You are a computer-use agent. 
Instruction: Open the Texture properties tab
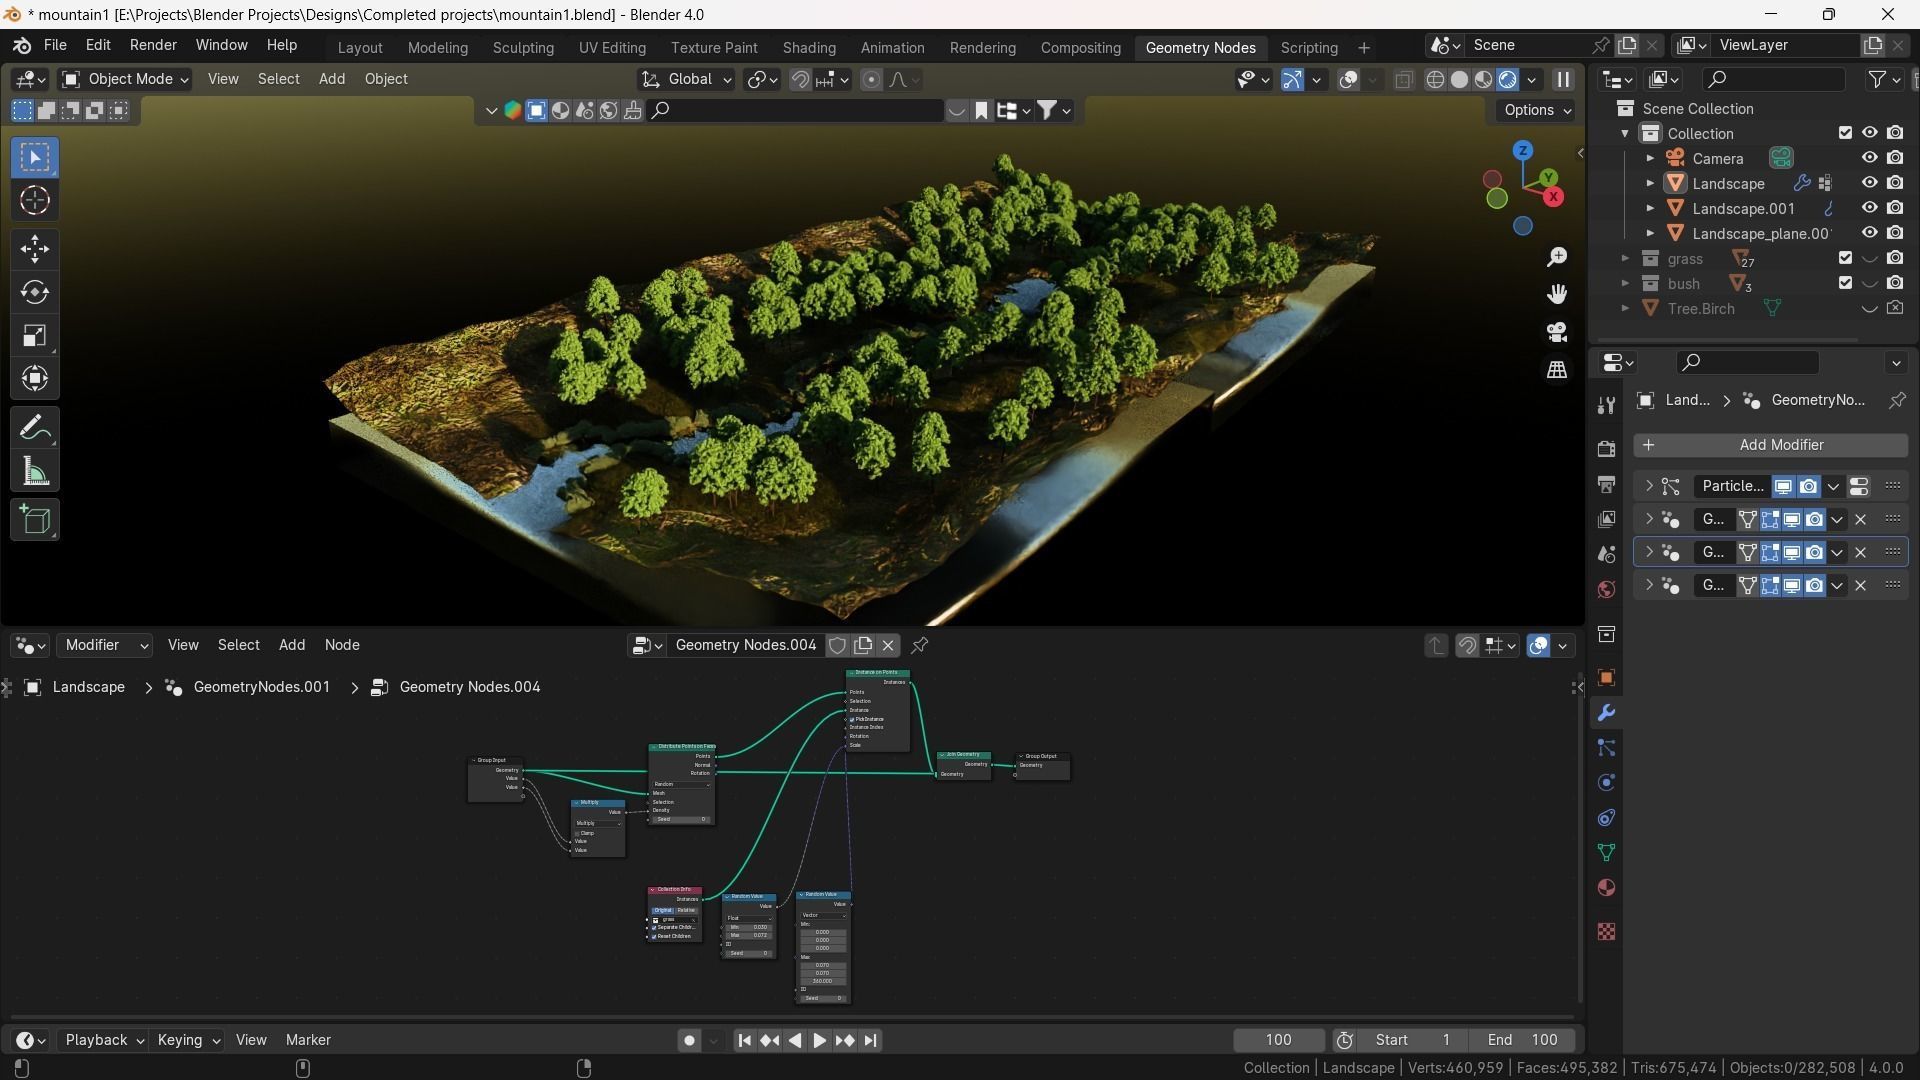click(x=1606, y=932)
